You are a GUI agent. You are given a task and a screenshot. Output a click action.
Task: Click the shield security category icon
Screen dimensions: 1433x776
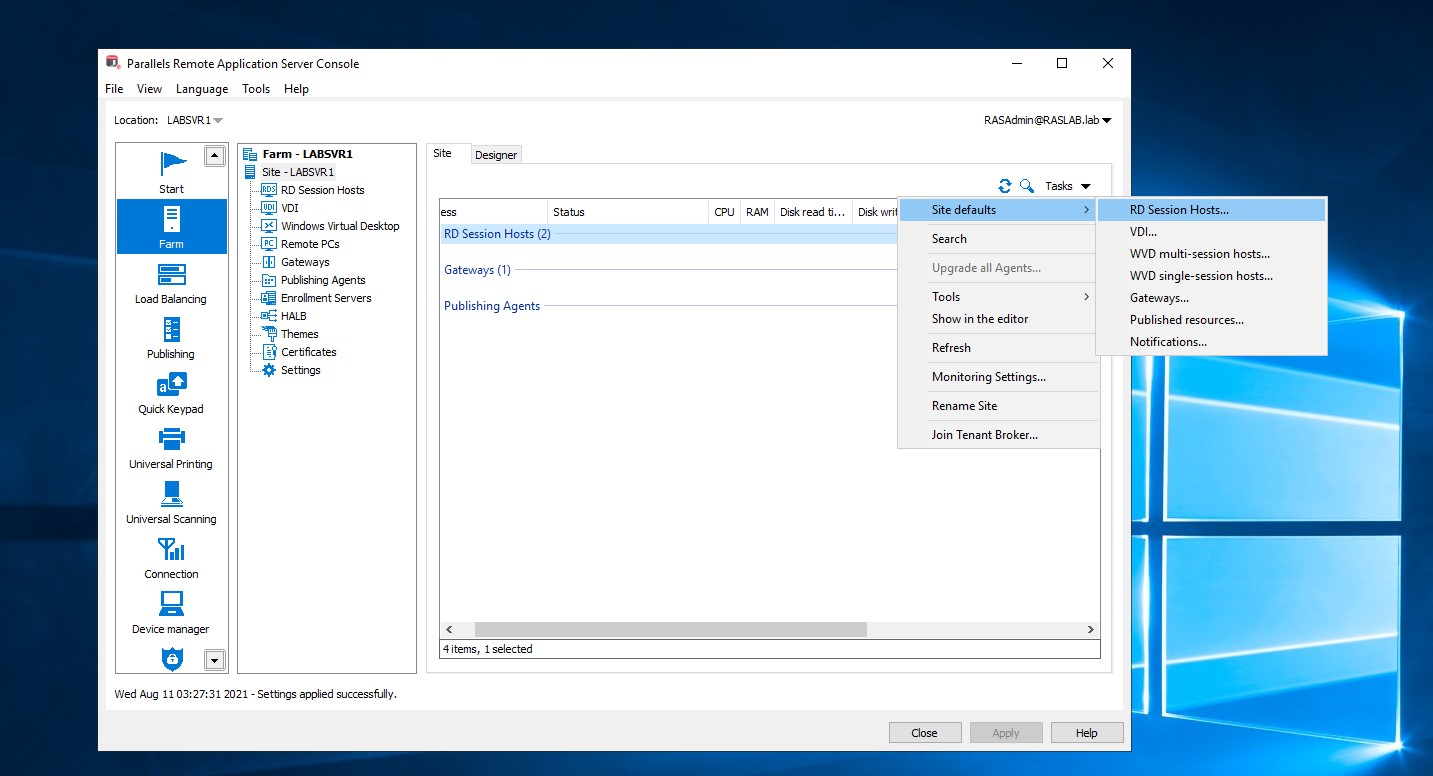(172, 658)
